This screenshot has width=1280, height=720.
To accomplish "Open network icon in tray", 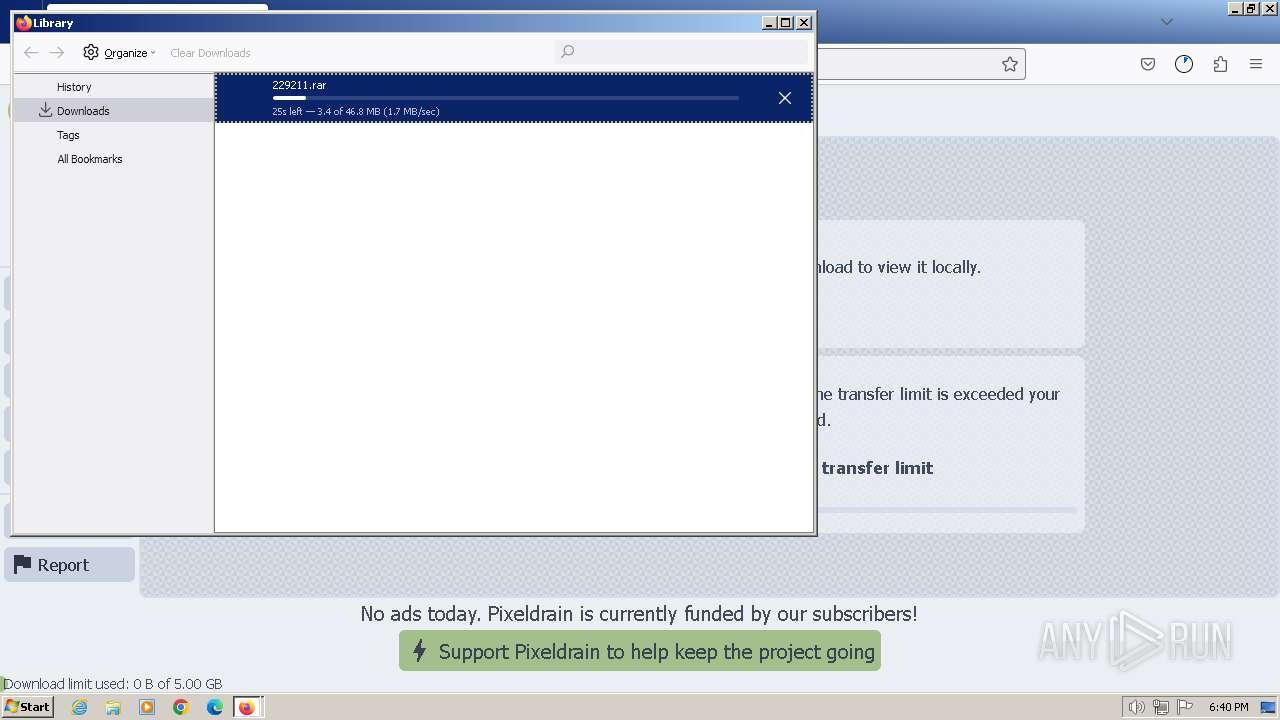I will pos(1161,707).
